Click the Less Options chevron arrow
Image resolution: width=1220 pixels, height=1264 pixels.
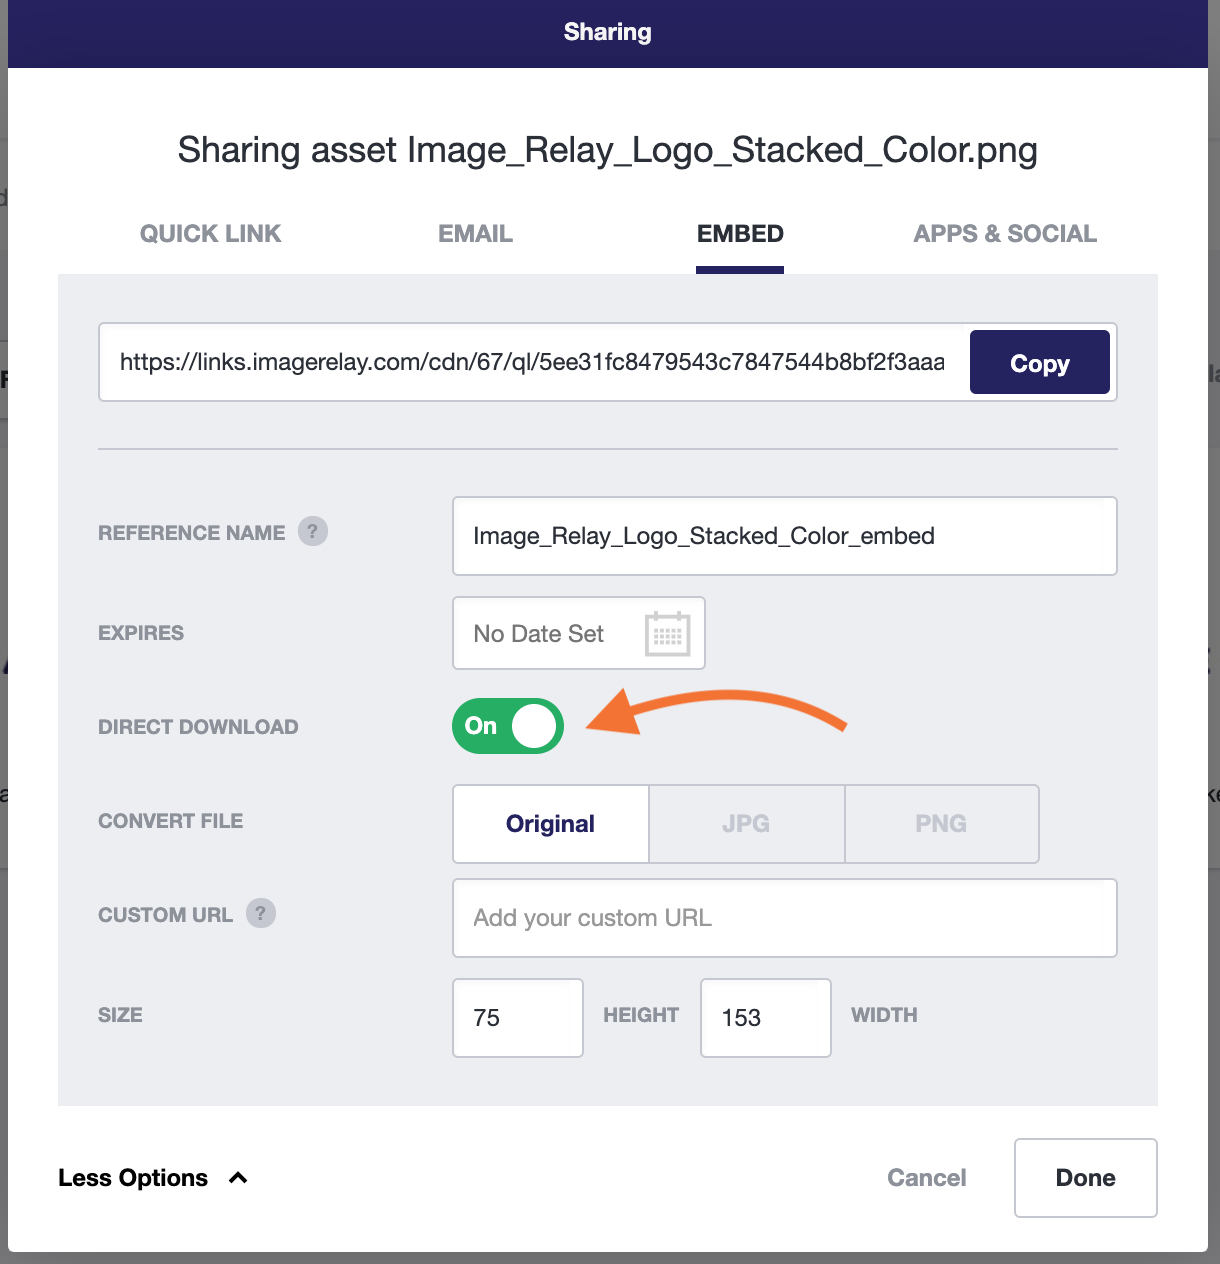click(238, 1178)
